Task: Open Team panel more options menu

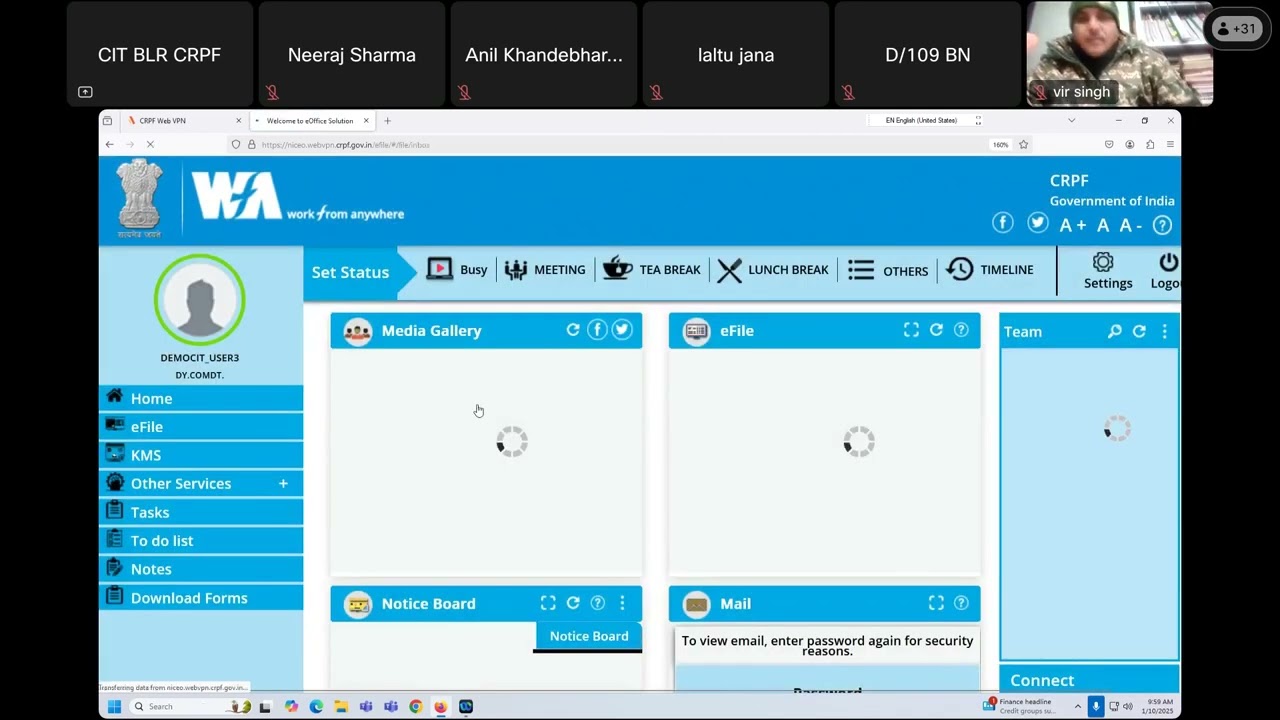Action: (x=1164, y=331)
